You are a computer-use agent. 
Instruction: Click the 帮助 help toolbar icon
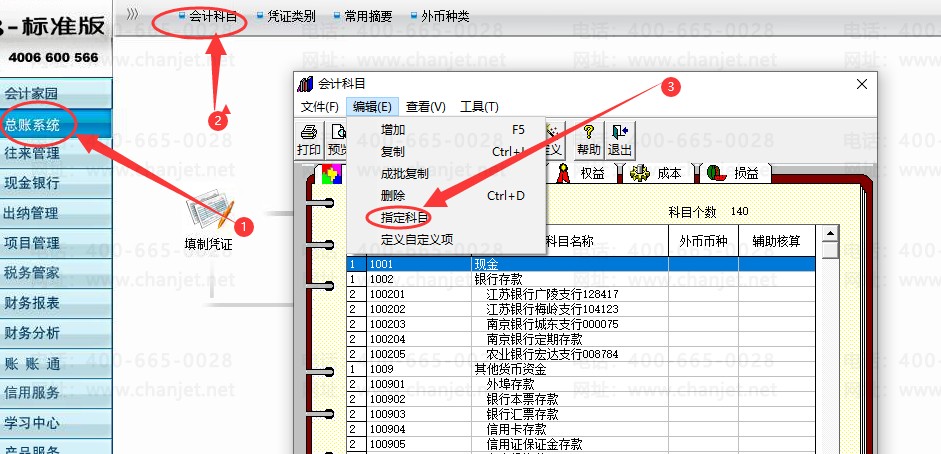pos(589,140)
